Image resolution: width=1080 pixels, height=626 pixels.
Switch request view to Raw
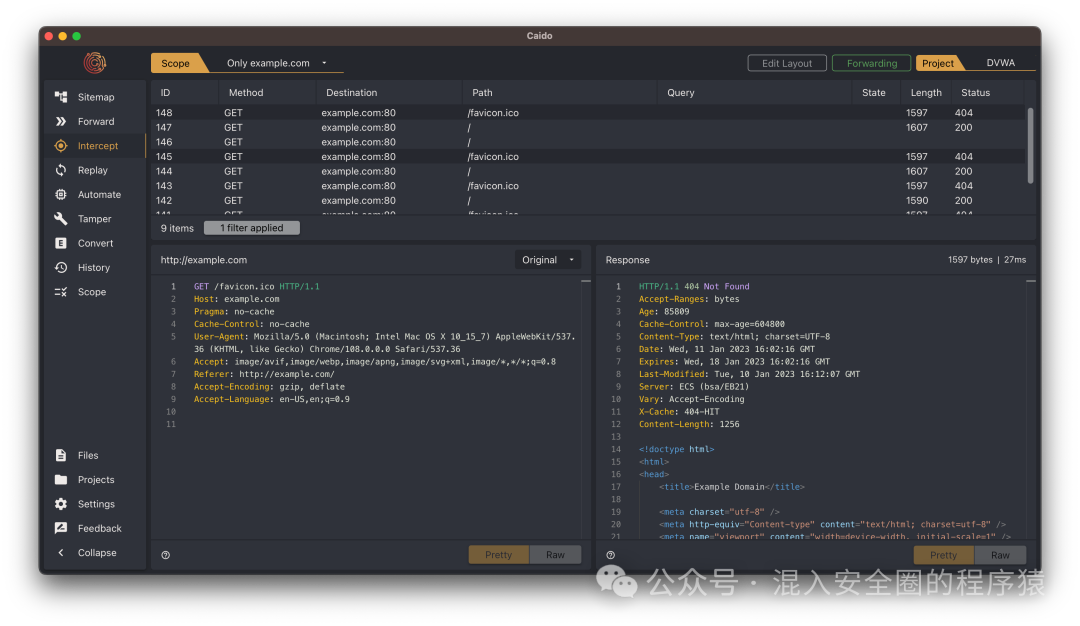click(555, 555)
